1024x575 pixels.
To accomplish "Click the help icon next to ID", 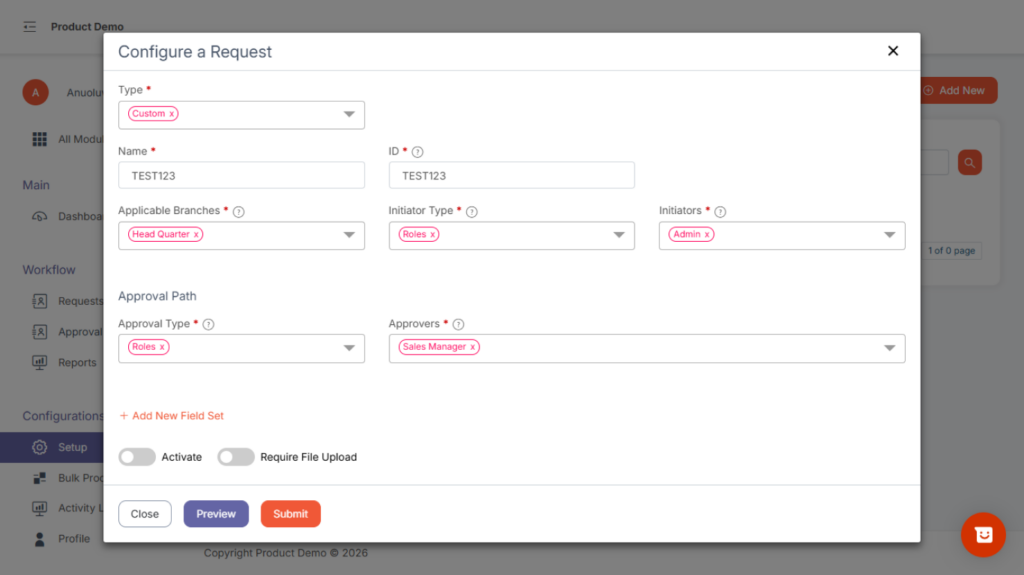I will [x=418, y=152].
